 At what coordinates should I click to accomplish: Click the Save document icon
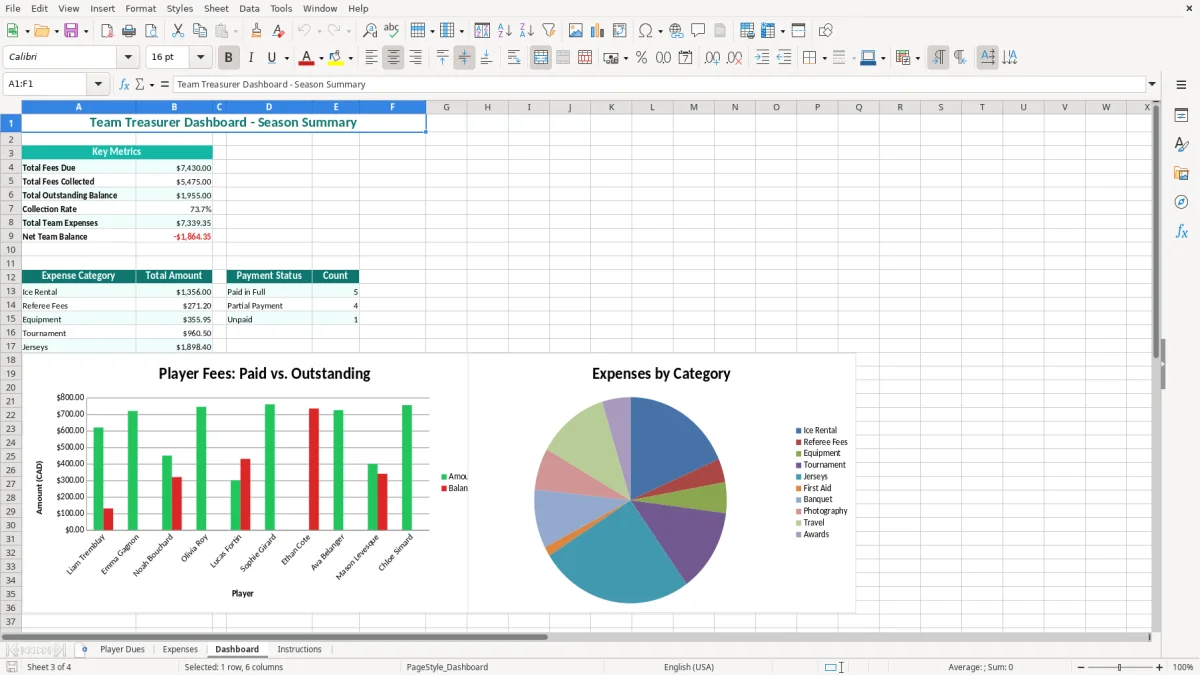pos(71,31)
